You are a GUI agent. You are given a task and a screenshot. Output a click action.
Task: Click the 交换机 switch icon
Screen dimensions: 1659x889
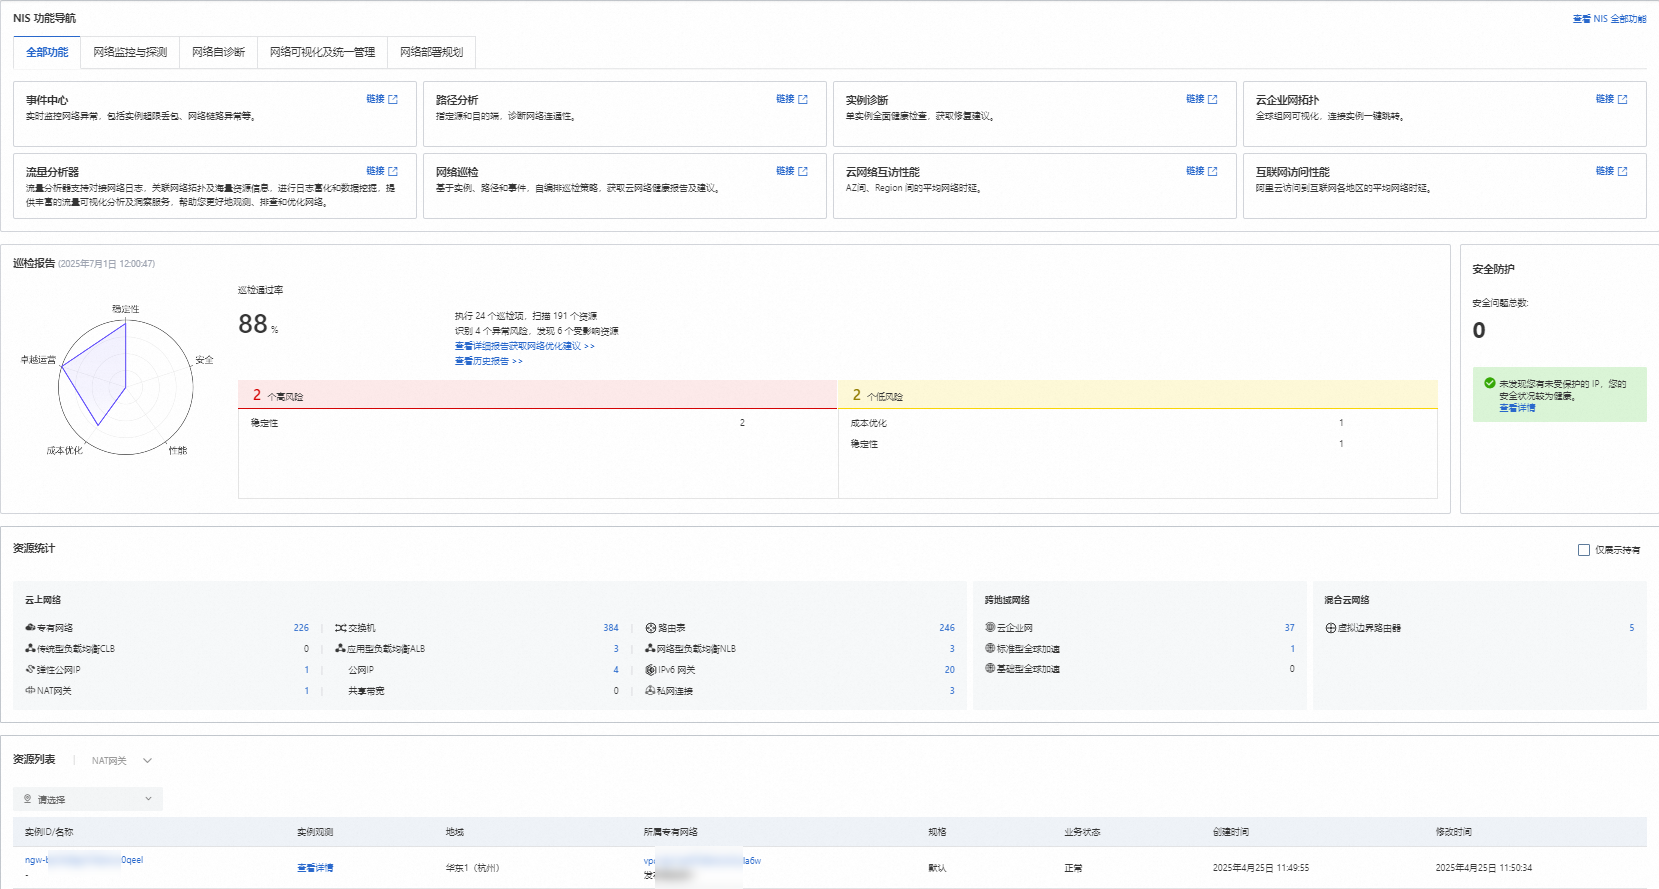coord(341,628)
